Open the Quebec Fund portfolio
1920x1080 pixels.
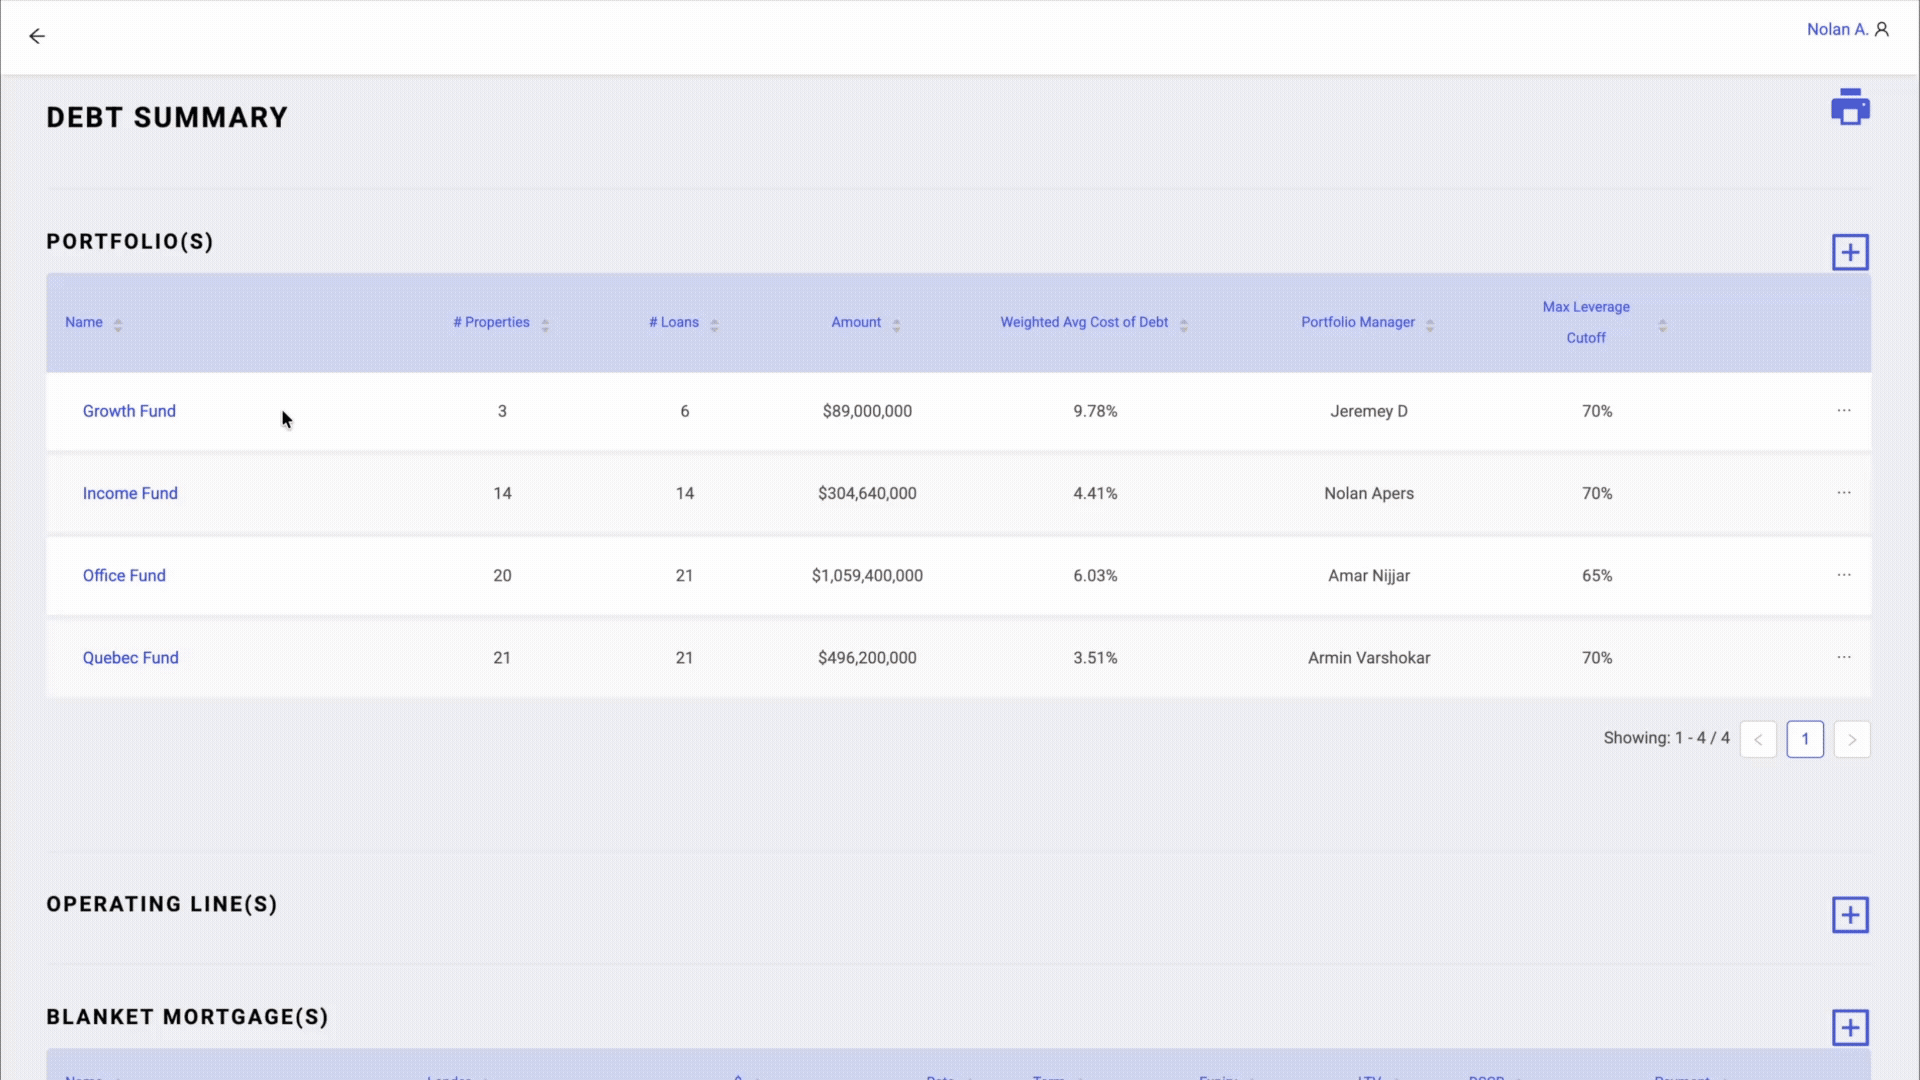[x=130, y=657]
